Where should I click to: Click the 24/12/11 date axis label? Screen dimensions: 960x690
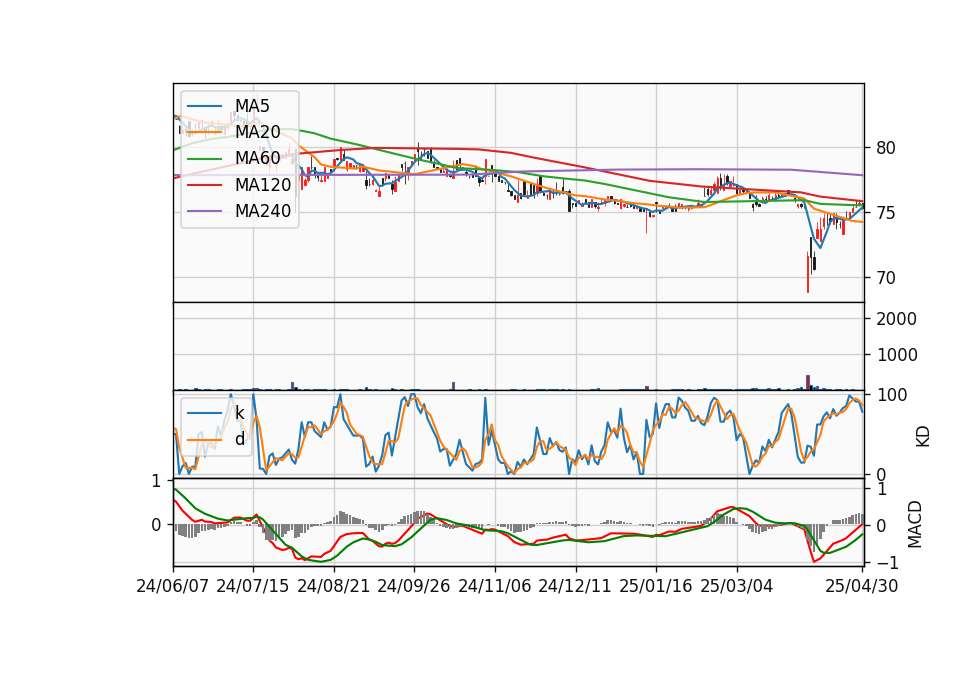(x=575, y=586)
